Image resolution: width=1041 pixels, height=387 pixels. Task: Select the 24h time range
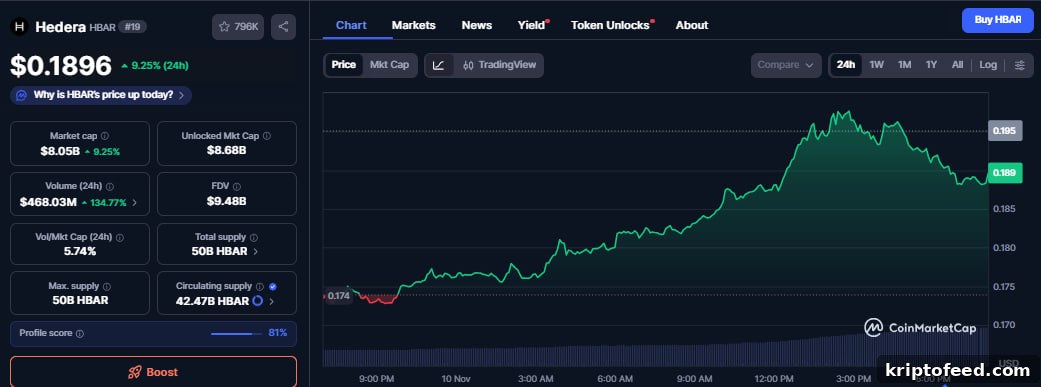pyautogui.click(x=846, y=65)
